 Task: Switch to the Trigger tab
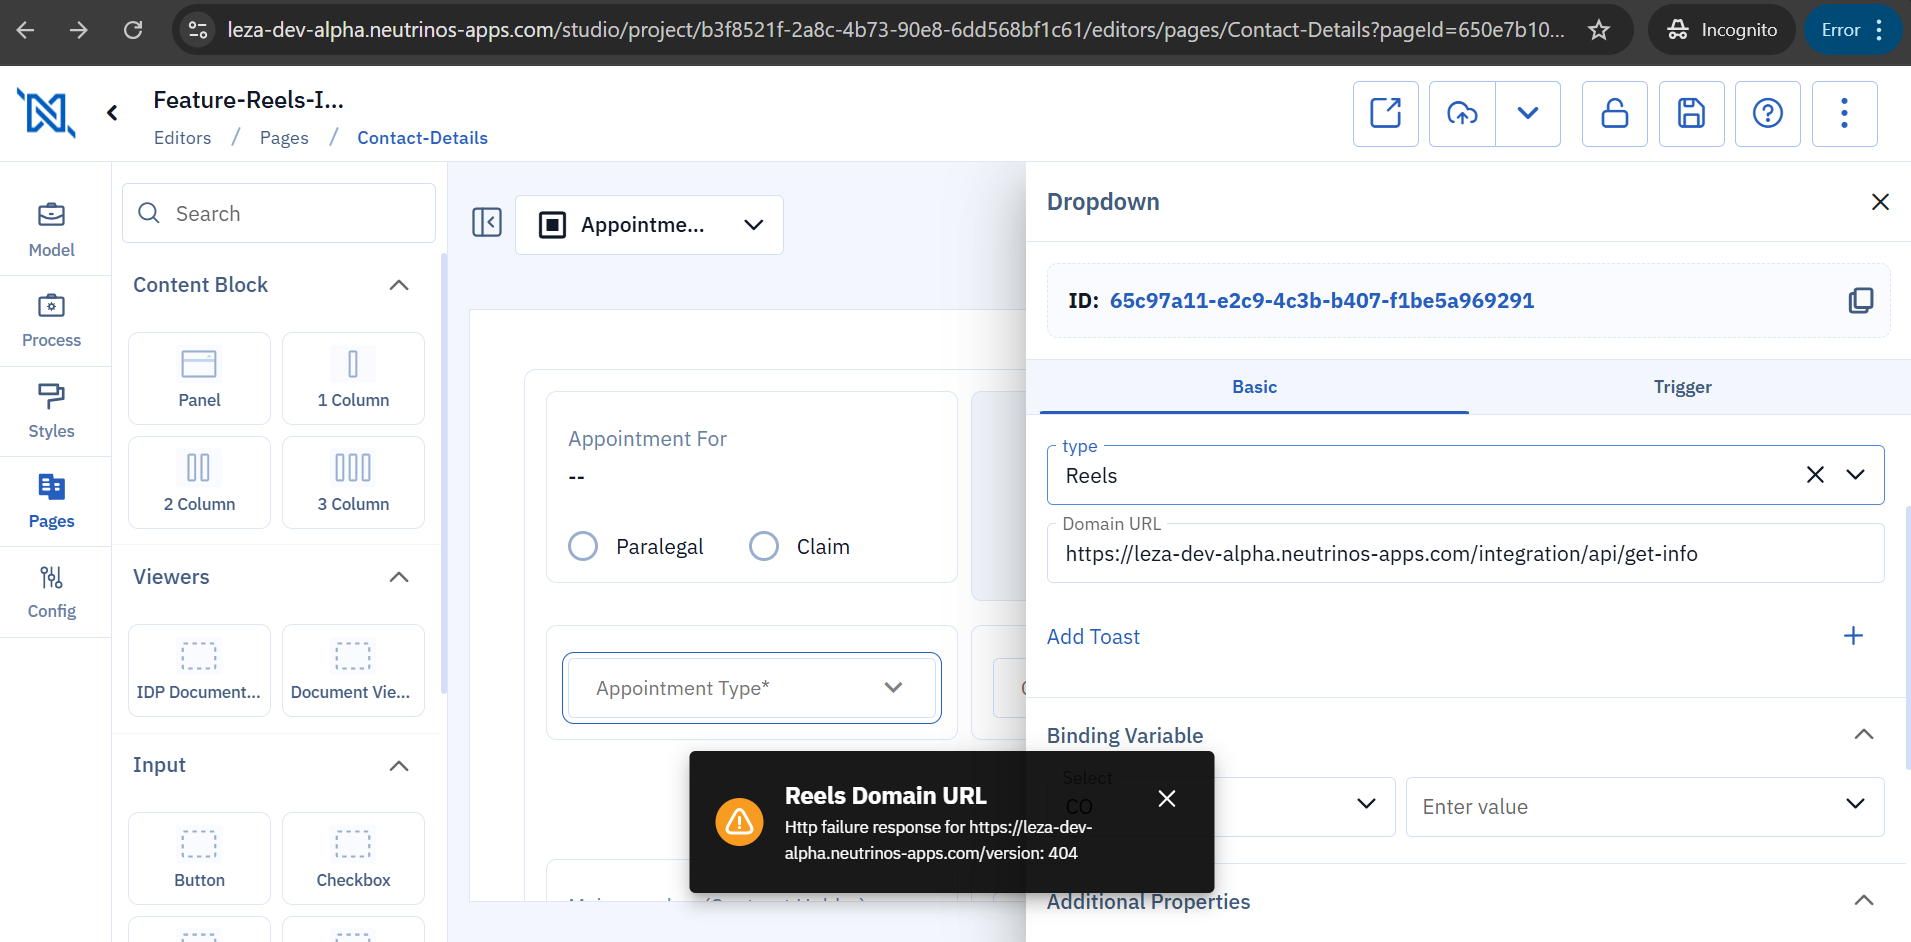pos(1682,387)
